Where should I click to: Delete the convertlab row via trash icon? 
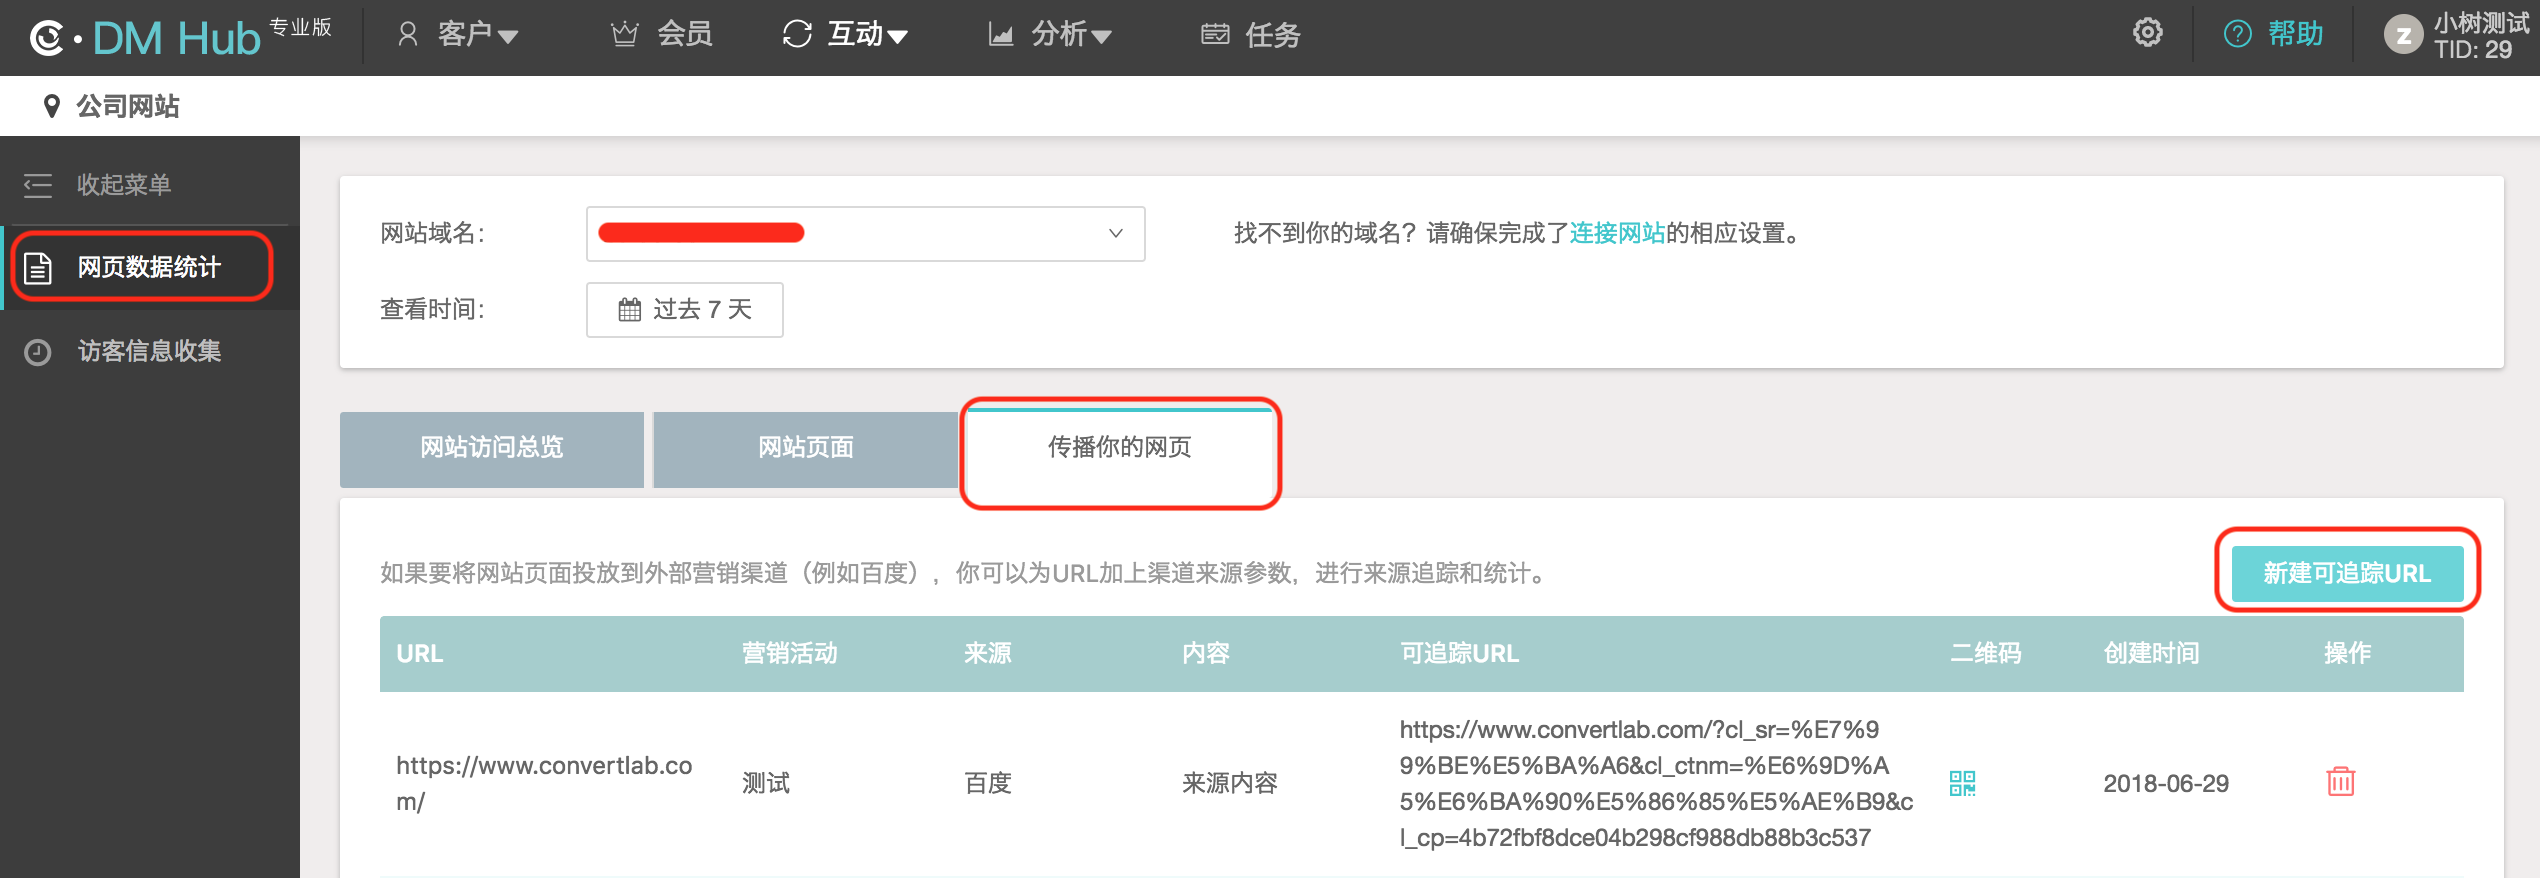pos(2341,781)
